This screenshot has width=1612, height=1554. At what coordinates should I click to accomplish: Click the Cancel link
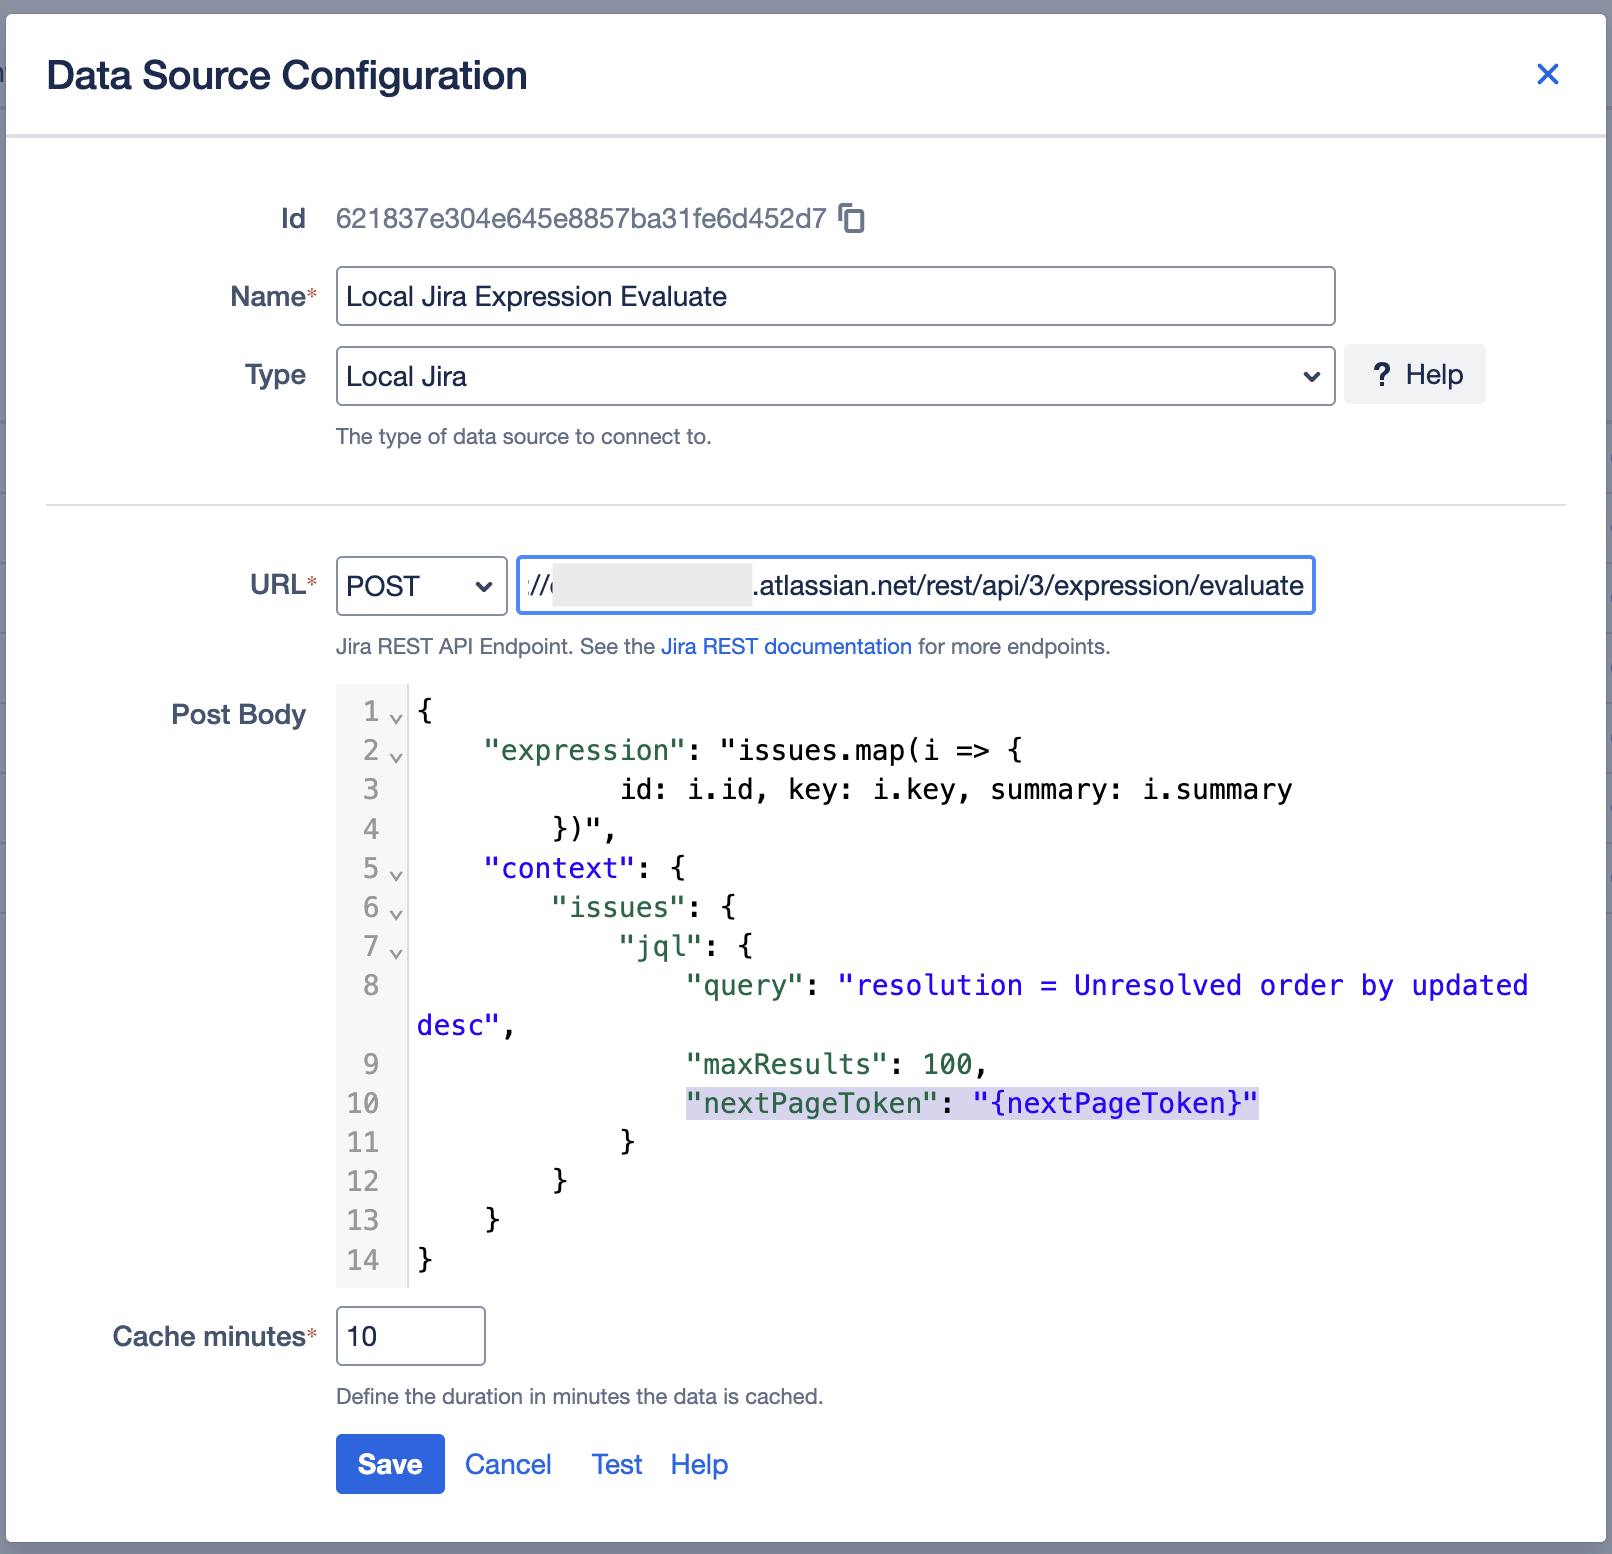[508, 1465]
